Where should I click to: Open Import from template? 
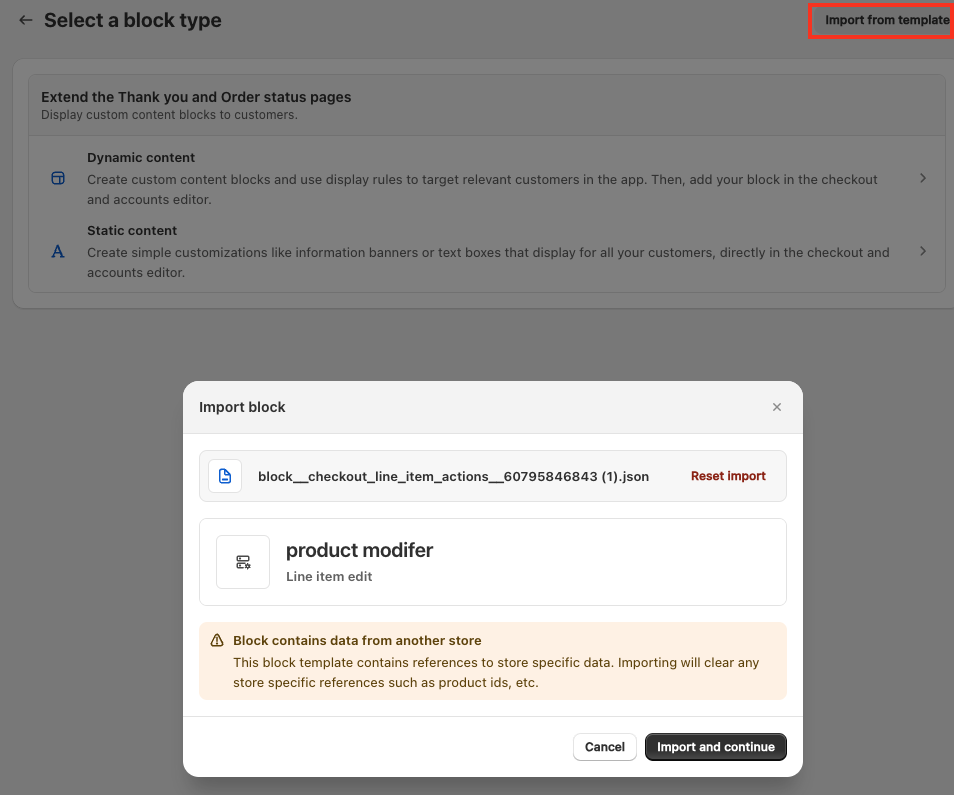click(x=880, y=20)
